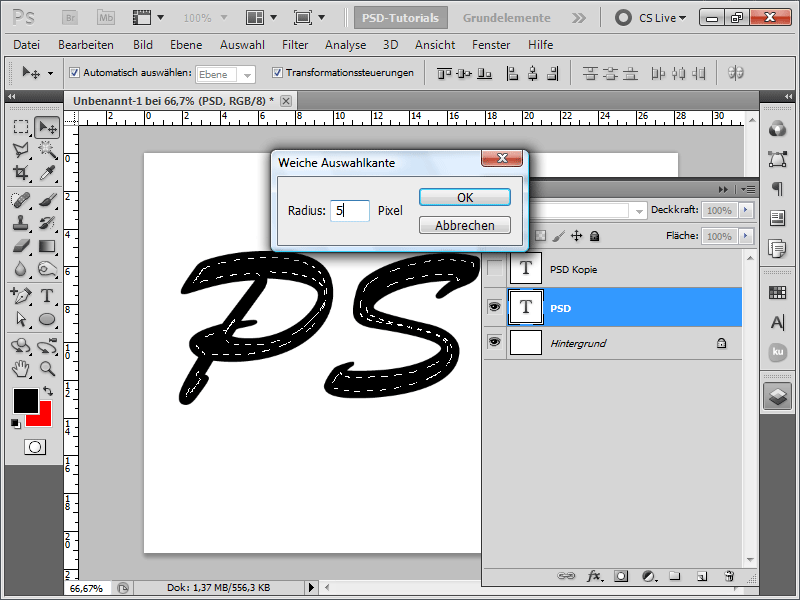The height and width of the screenshot is (600, 800).
Task: Open the Fenster menu
Action: [x=491, y=45]
